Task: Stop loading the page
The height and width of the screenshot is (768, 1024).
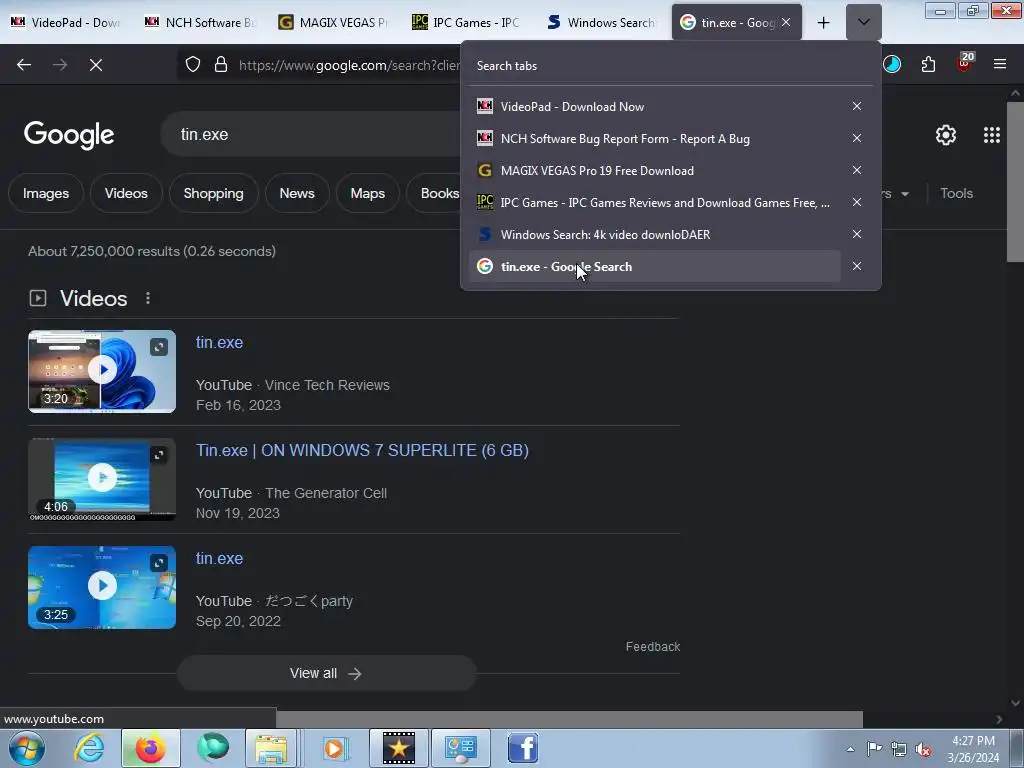Action: click(x=96, y=65)
